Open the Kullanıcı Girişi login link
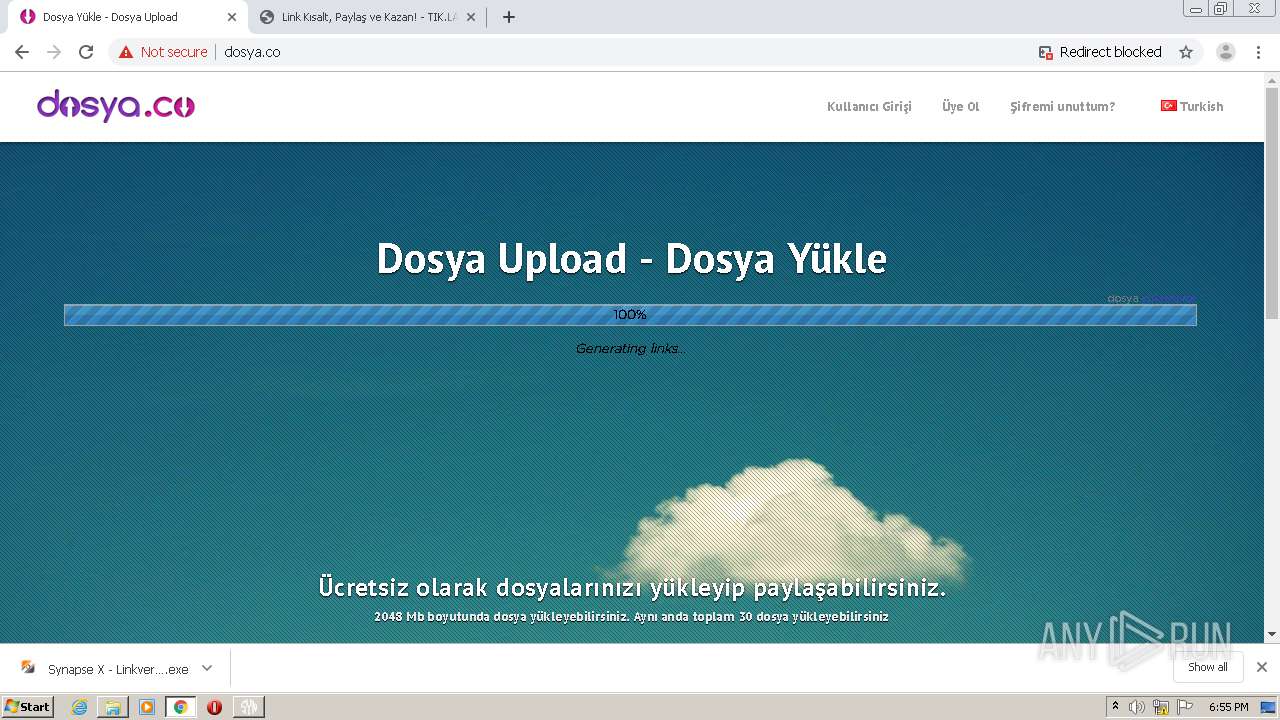 point(869,107)
